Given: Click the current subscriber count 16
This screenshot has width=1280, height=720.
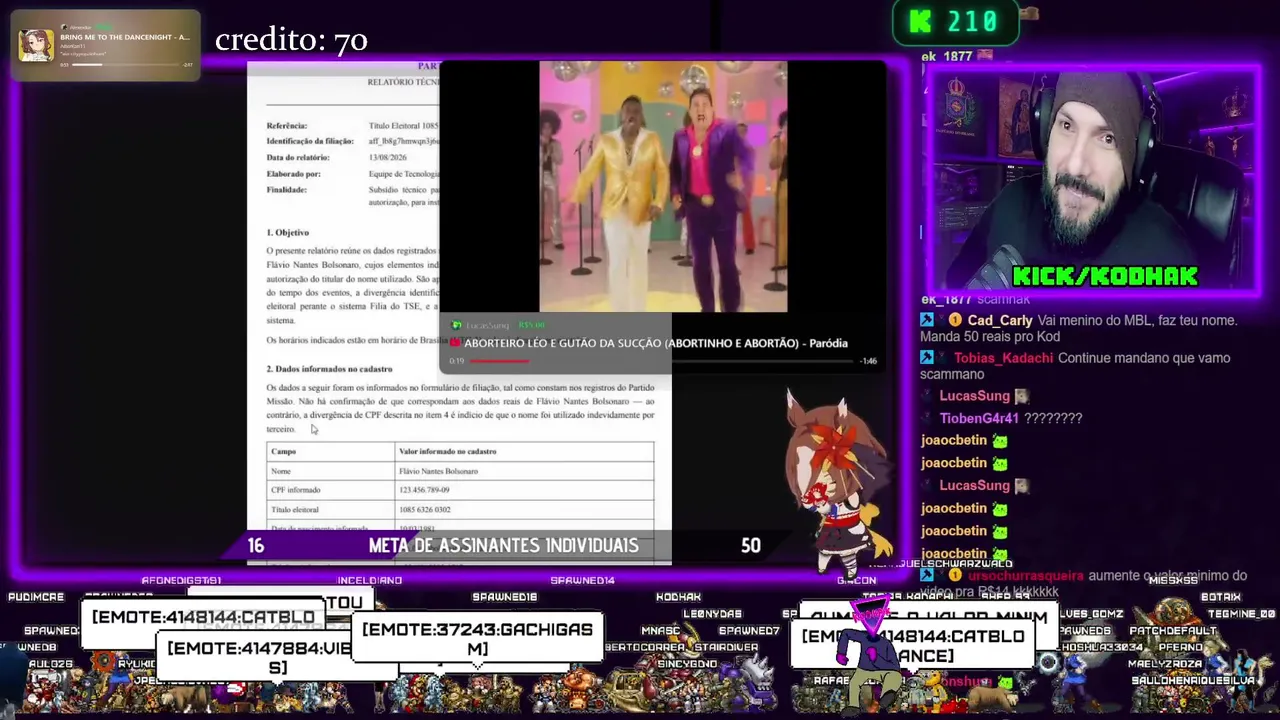Looking at the screenshot, I should point(256,545).
